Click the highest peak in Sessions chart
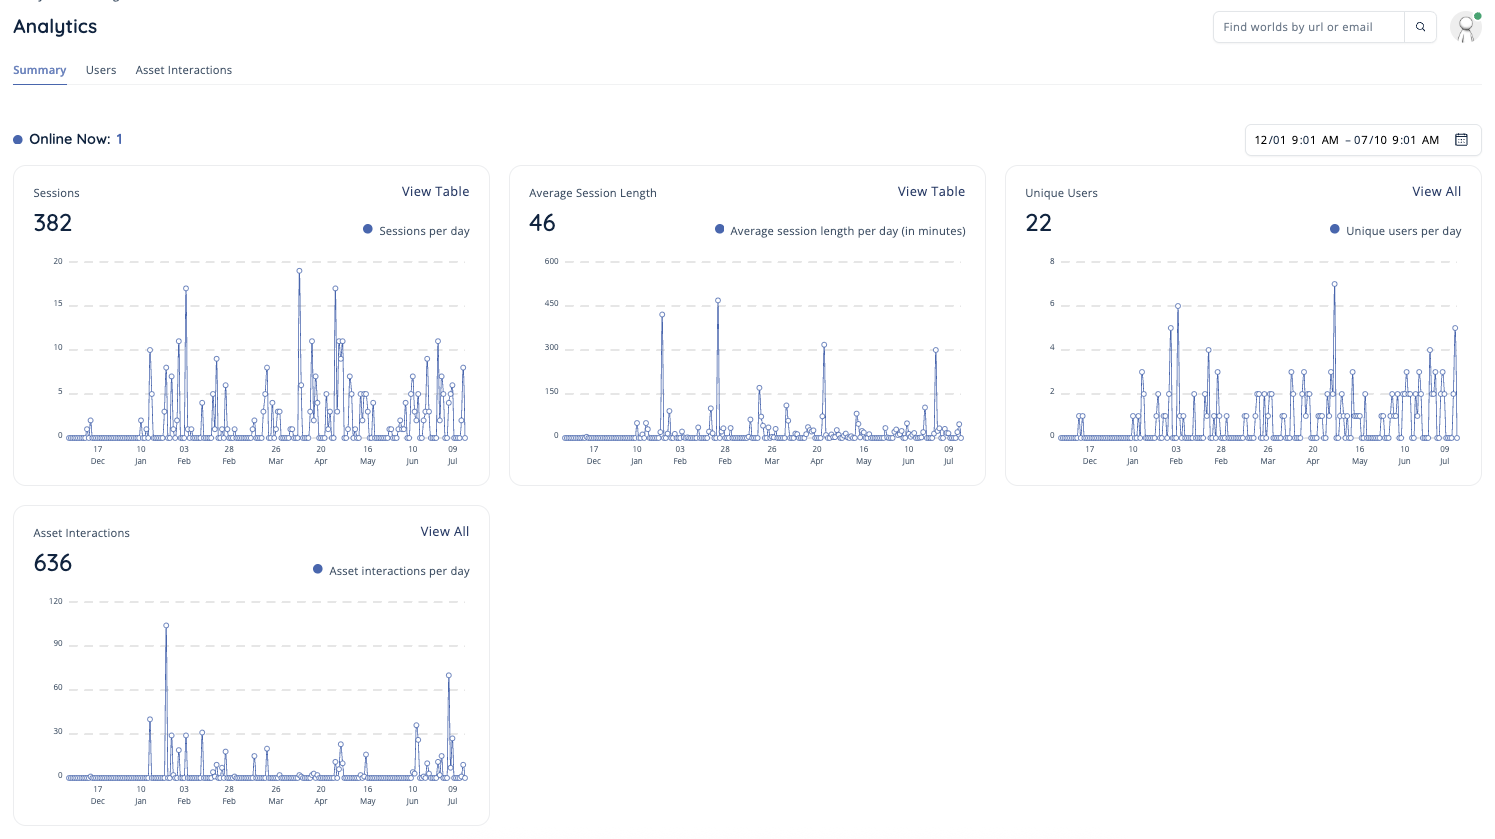1495x839 pixels. pos(299,270)
